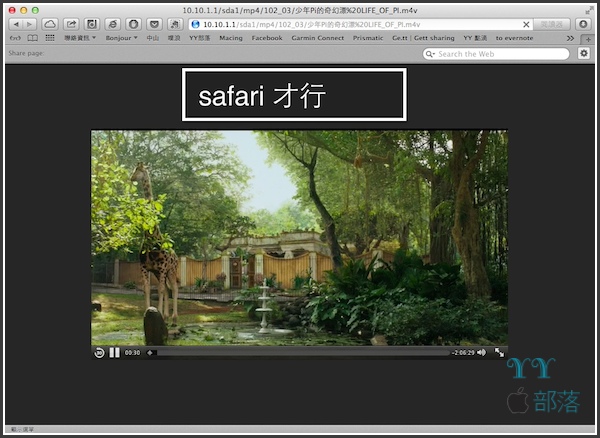Rewind video 30 seconds
600x438 pixels.
[x=99, y=353]
